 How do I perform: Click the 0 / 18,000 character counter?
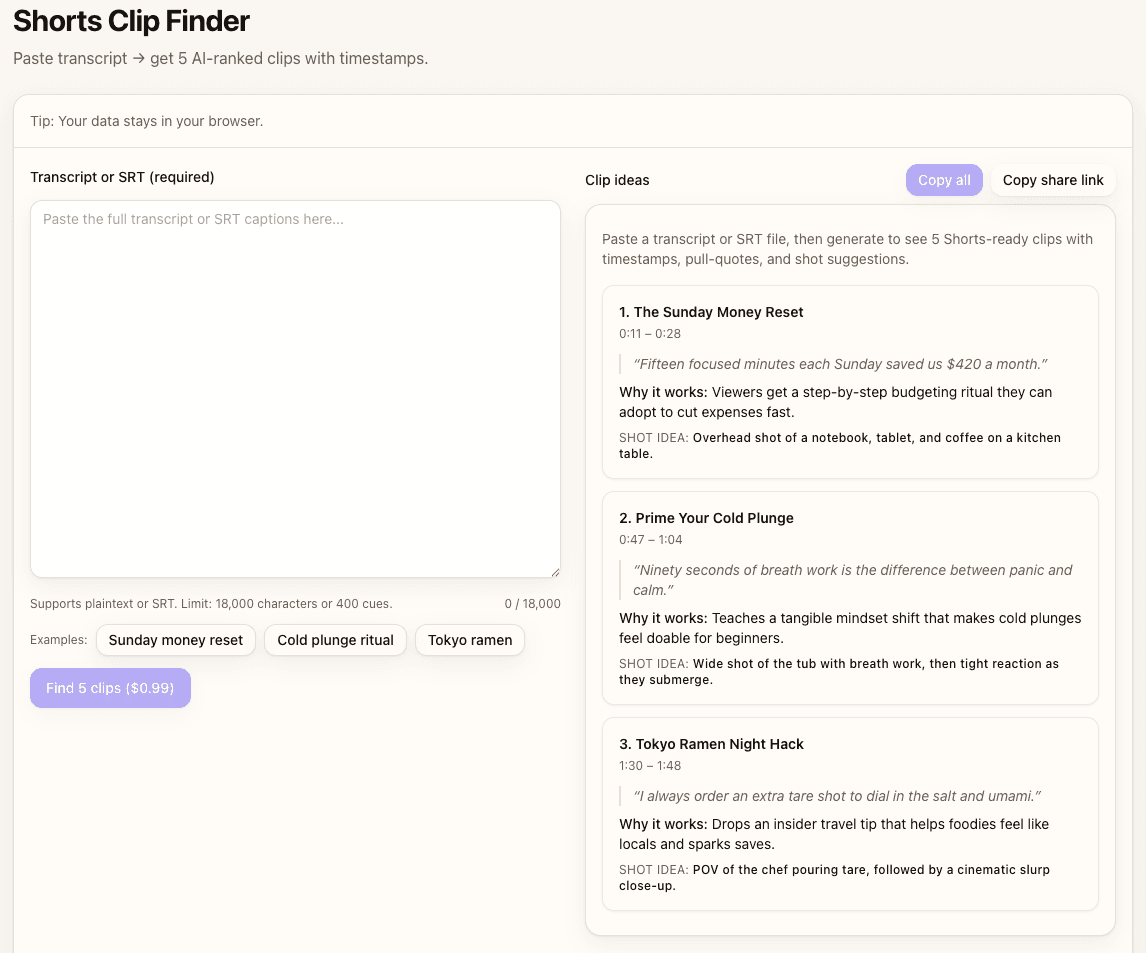point(534,603)
